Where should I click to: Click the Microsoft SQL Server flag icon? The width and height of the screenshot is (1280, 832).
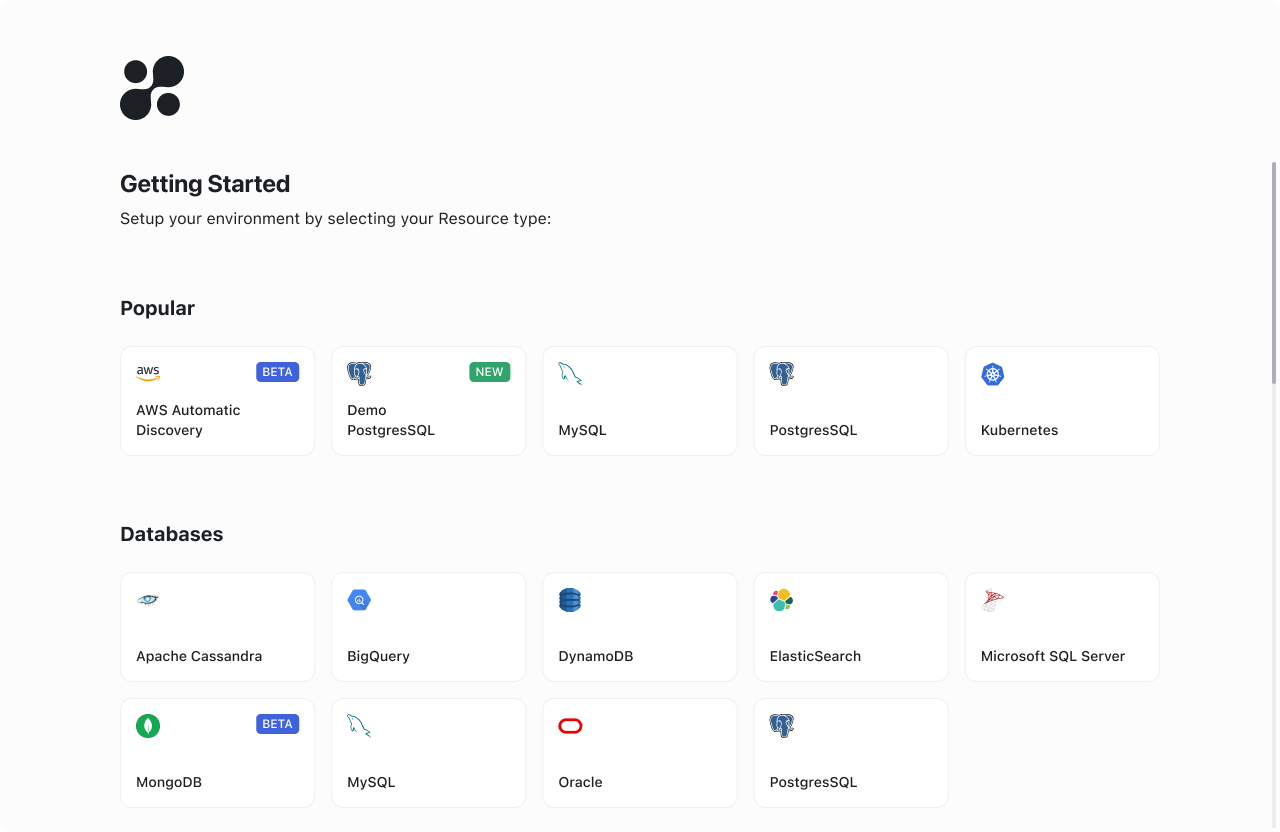[x=992, y=600]
